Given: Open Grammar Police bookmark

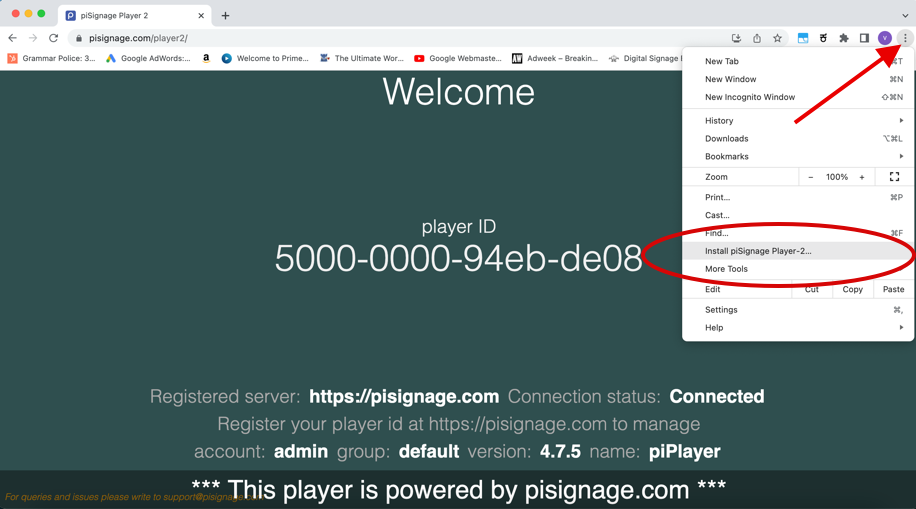Looking at the screenshot, I should coord(51,58).
